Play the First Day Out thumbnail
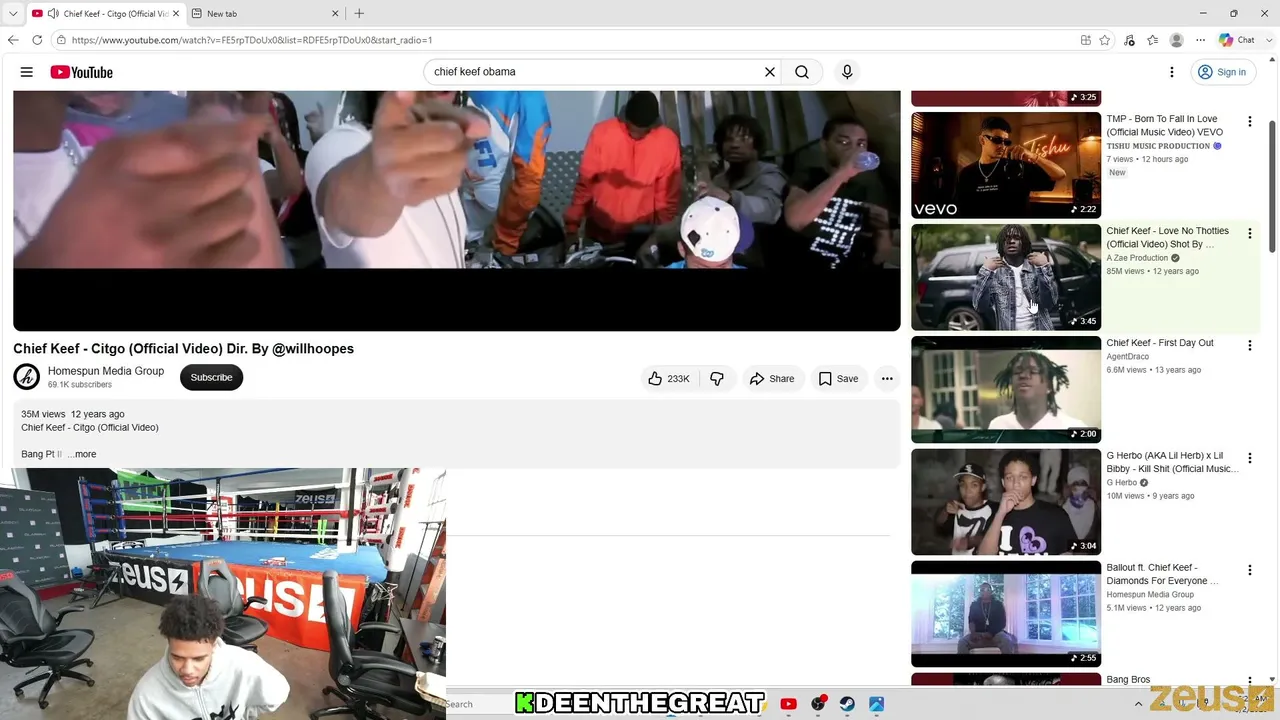 [x=1006, y=389]
